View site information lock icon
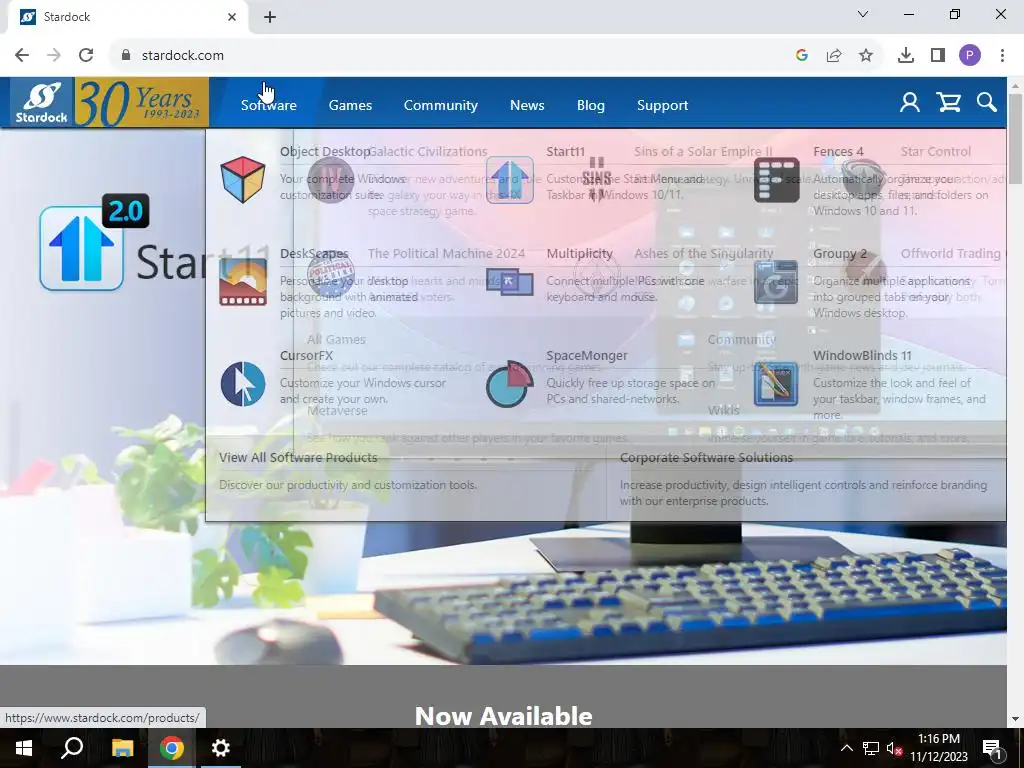The height and width of the screenshot is (768, 1024). pos(126,56)
